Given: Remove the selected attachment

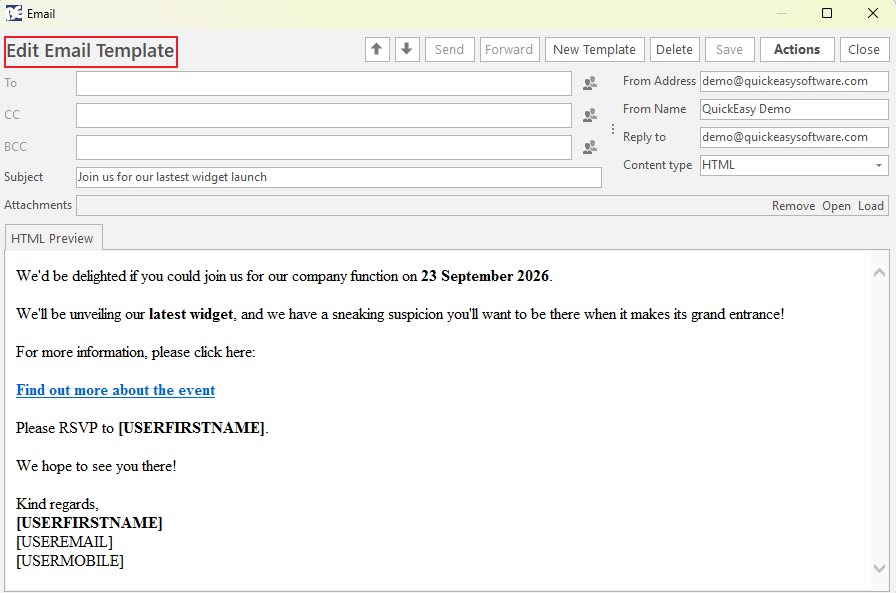Looking at the screenshot, I should coord(793,206).
